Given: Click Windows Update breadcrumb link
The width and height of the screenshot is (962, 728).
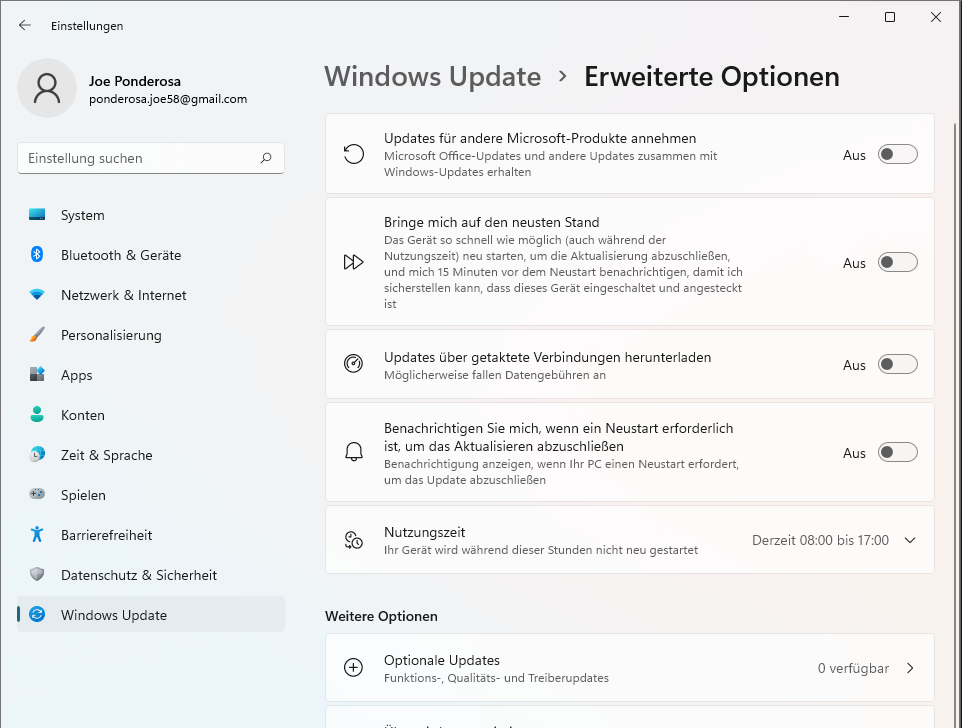Looking at the screenshot, I should 432,77.
